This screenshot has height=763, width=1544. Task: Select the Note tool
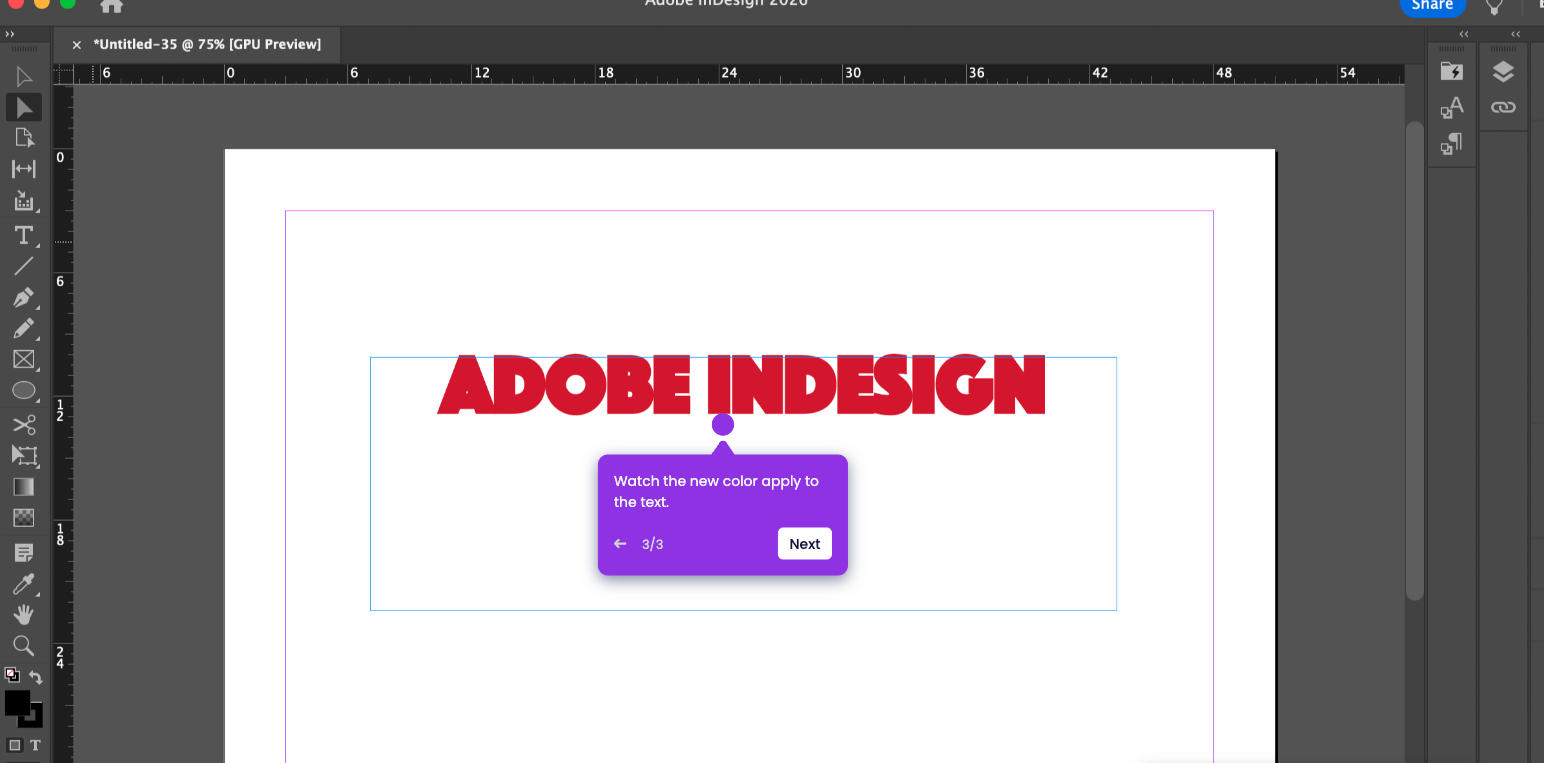point(24,552)
